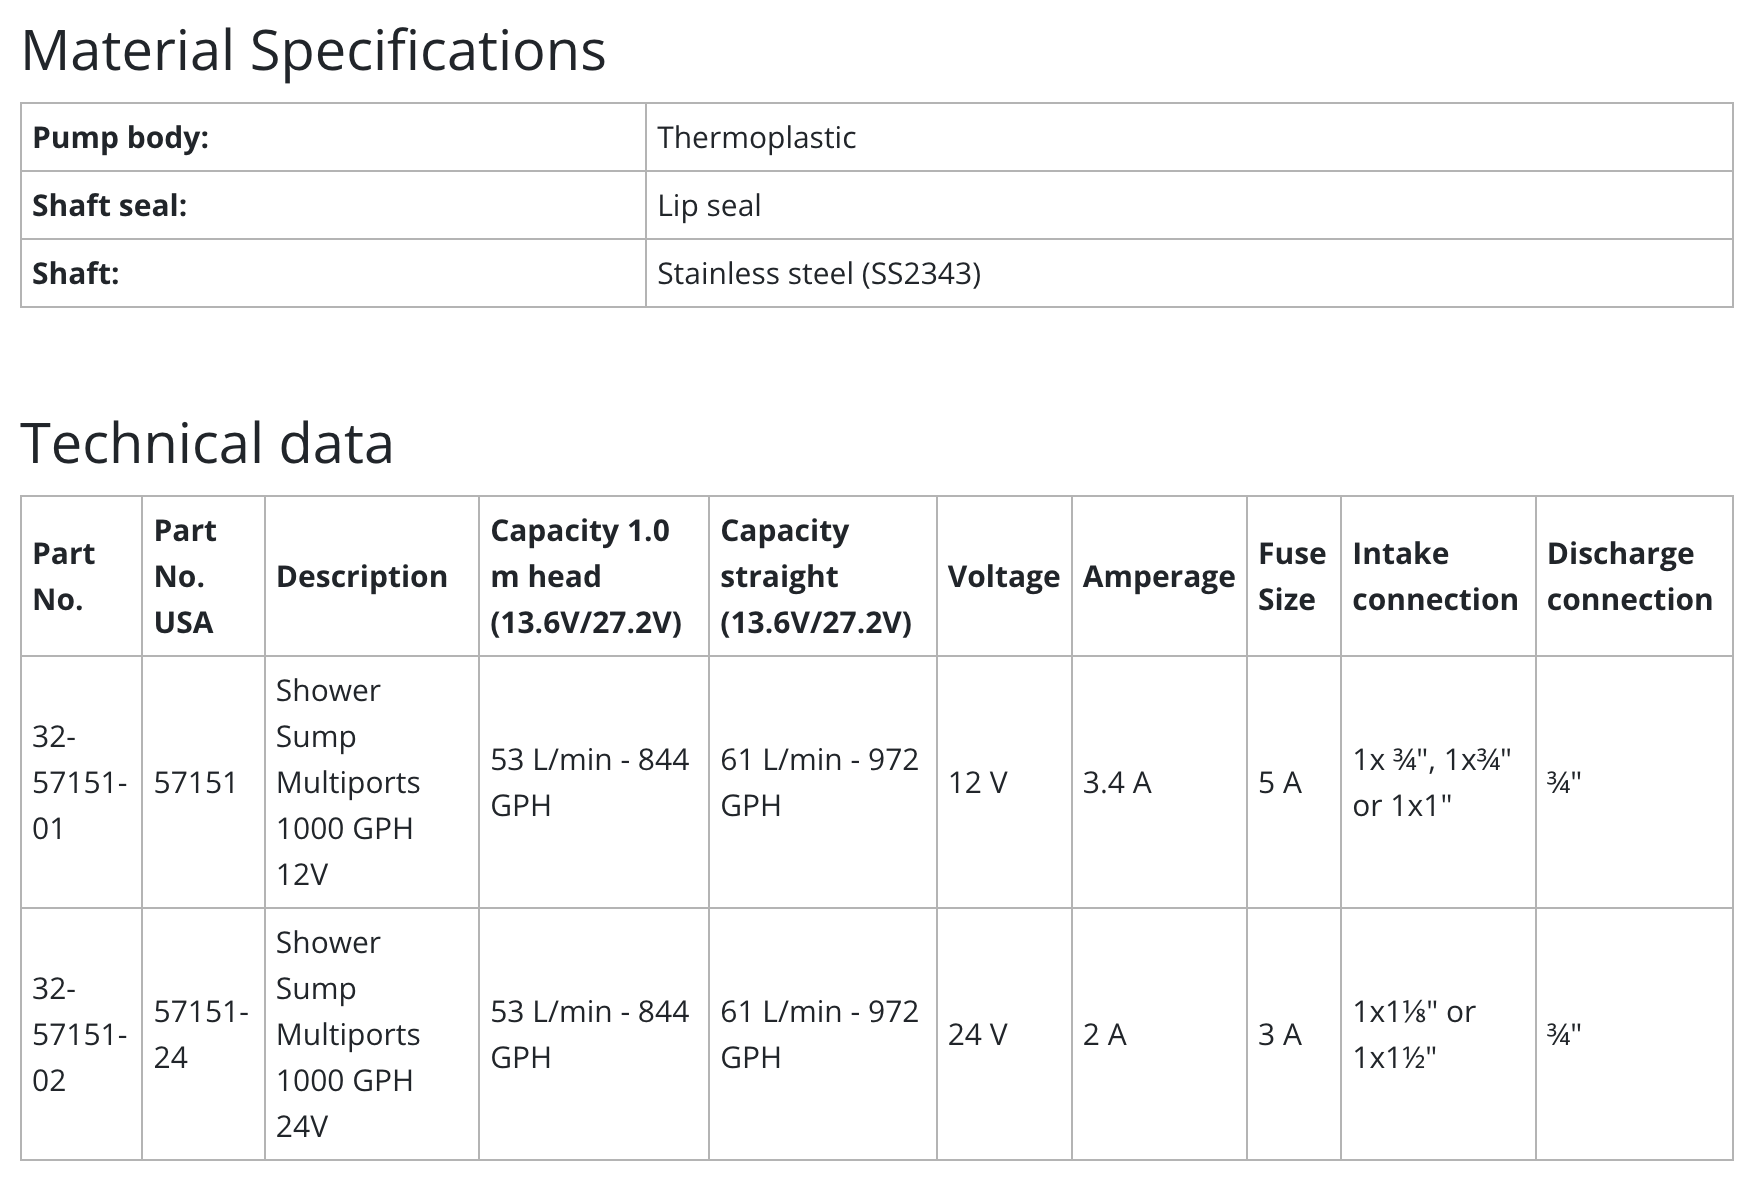
Task: Click the Material Specifications heading
Action: (313, 50)
